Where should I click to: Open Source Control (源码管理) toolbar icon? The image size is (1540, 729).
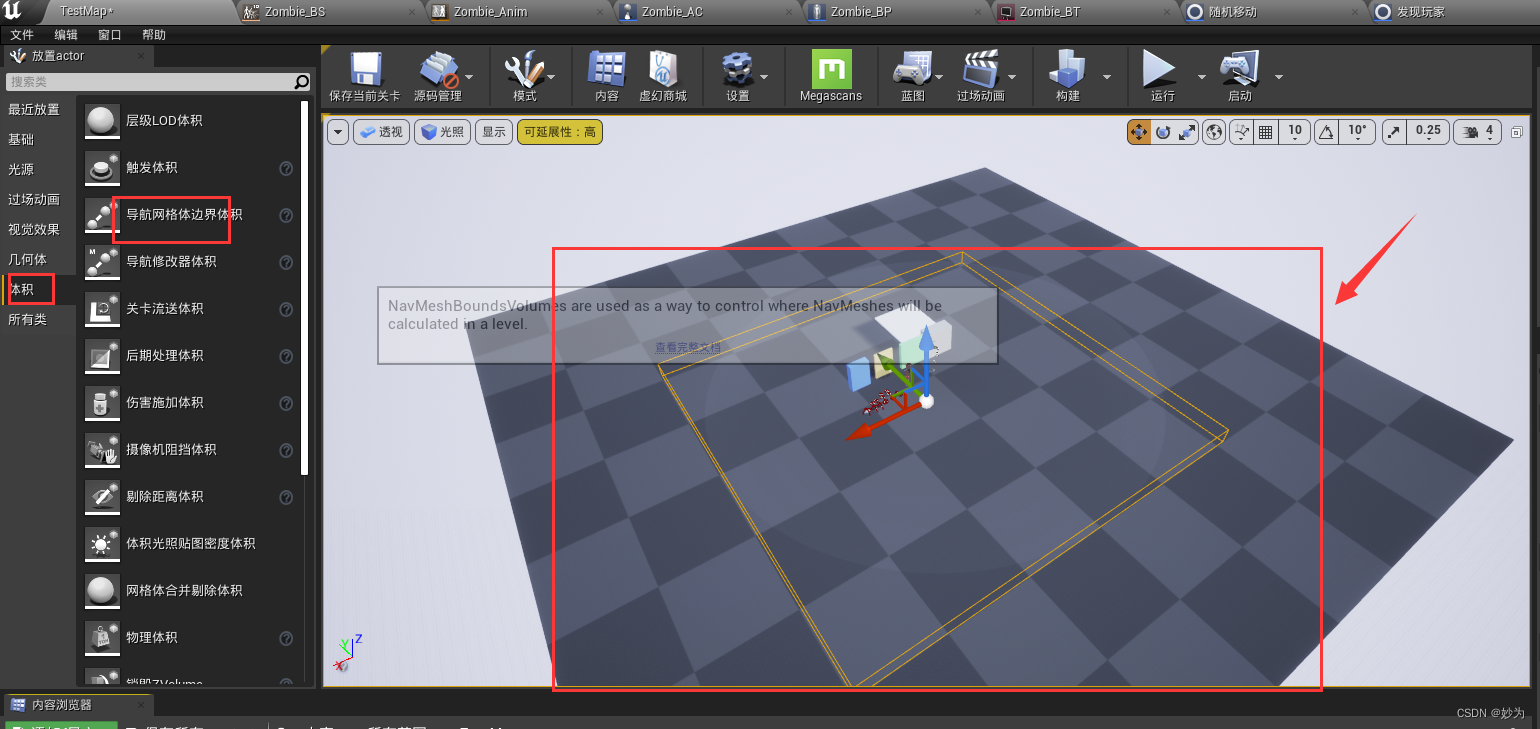(437, 71)
